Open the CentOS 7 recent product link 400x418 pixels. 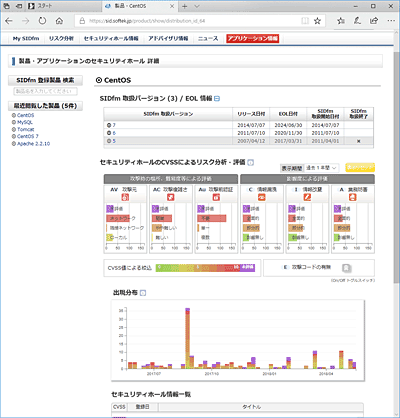28,136
